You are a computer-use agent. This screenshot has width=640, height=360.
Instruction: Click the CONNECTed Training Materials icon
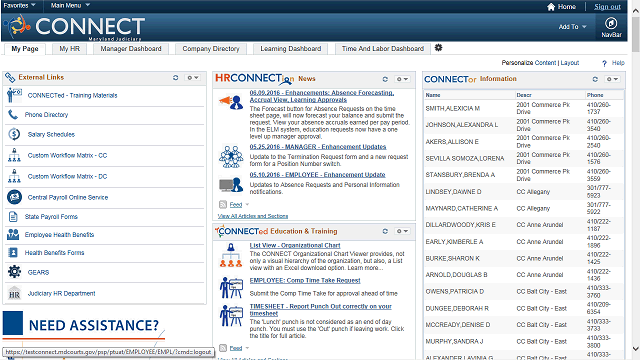(14, 95)
